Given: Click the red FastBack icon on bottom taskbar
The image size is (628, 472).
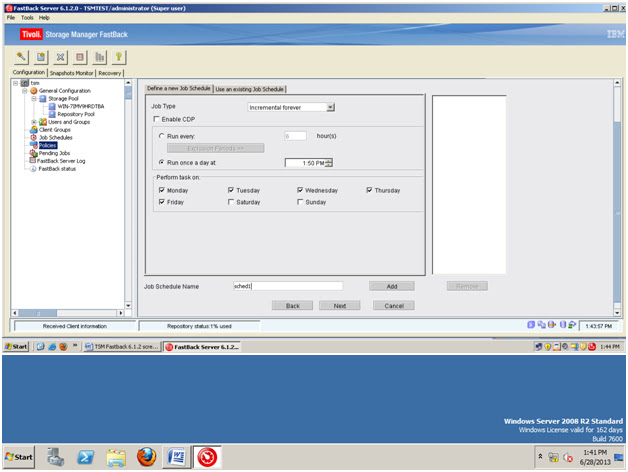Looking at the screenshot, I should click(207, 457).
